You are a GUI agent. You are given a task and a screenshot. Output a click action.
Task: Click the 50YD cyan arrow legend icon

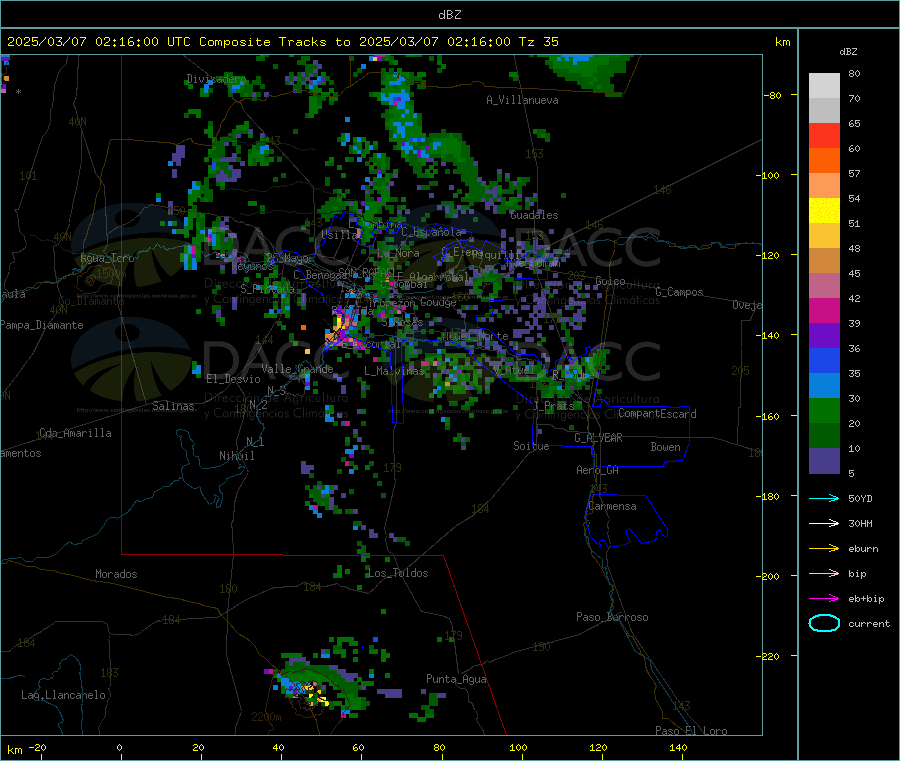[824, 498]
